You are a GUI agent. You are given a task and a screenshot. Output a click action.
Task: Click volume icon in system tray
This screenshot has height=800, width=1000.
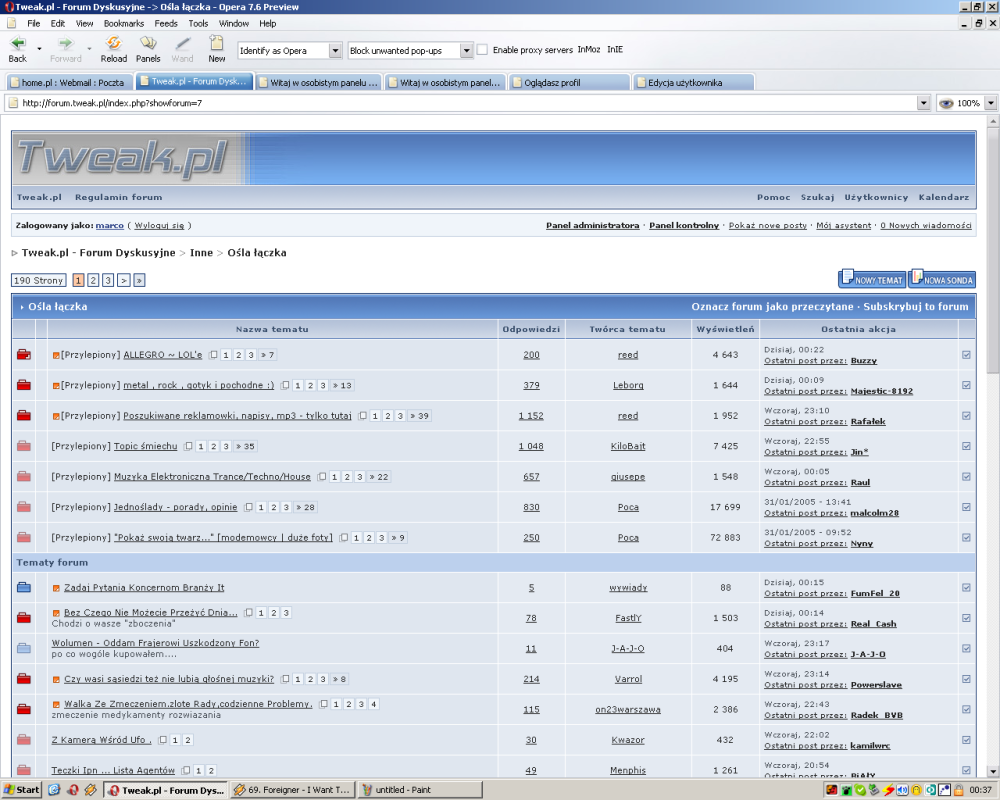tap(902, 790)
